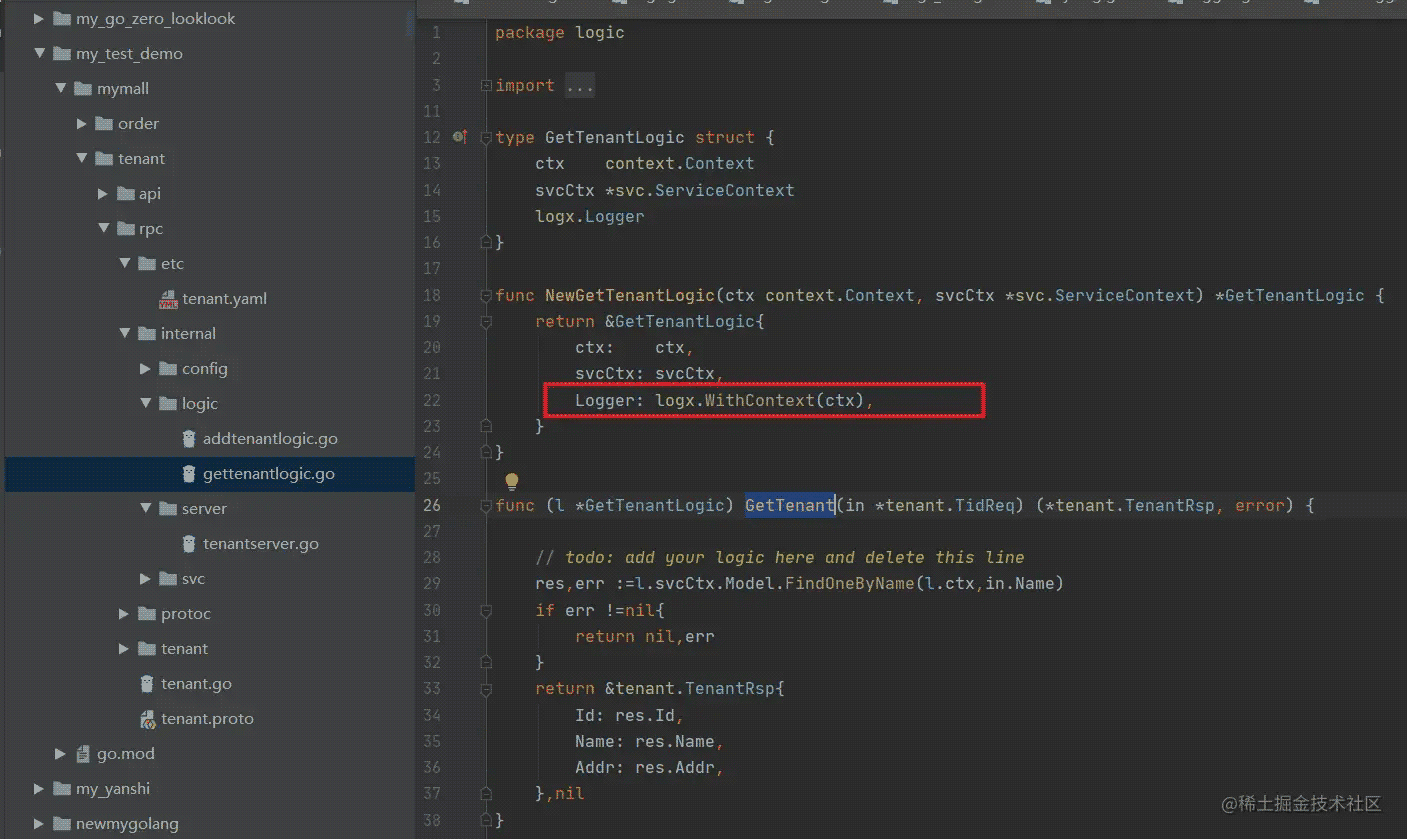Click the tenant.yaml YAML file icon

click(x=168, y=299)
